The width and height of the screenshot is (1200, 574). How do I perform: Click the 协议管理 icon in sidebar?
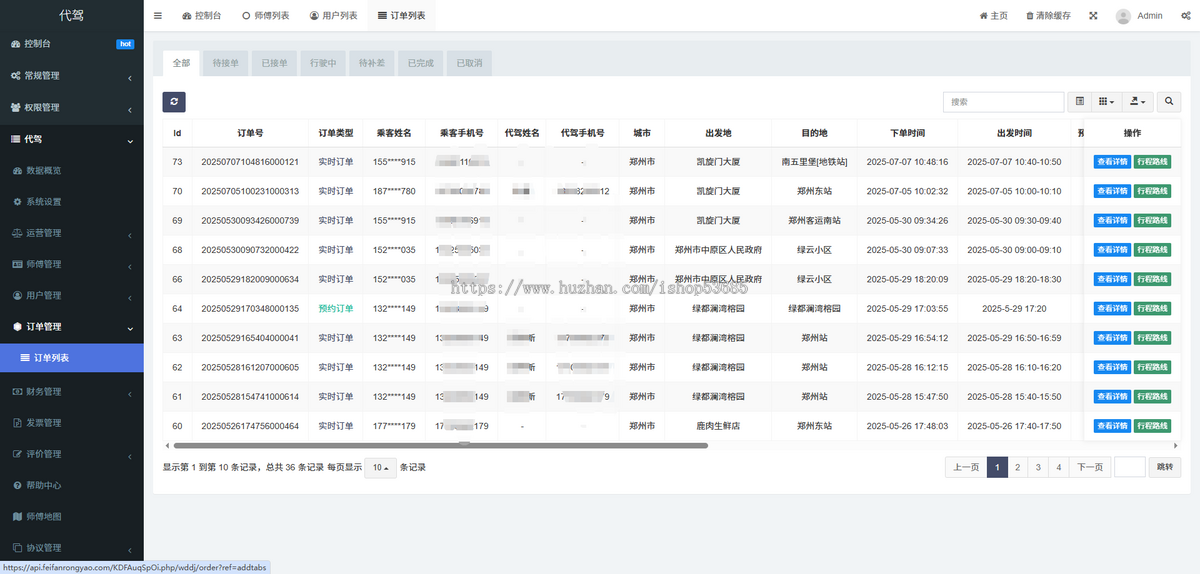17,548
